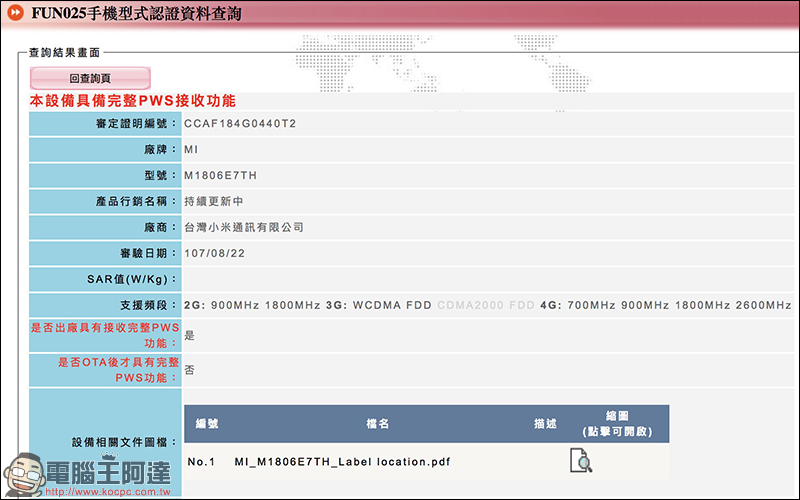Image resolution: width=800 pixels, height=500 pixels.
Task: Click the 設備相關文件圖檔 label
Action: click(x=124, y=442)
